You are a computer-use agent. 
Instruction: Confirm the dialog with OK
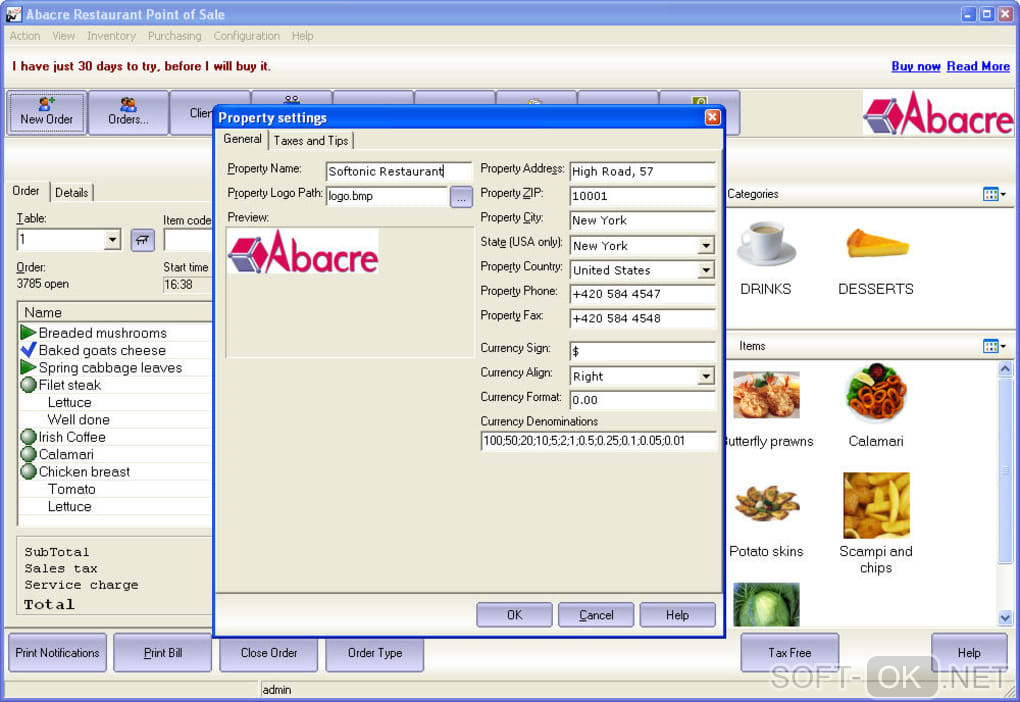click(514, 615)
